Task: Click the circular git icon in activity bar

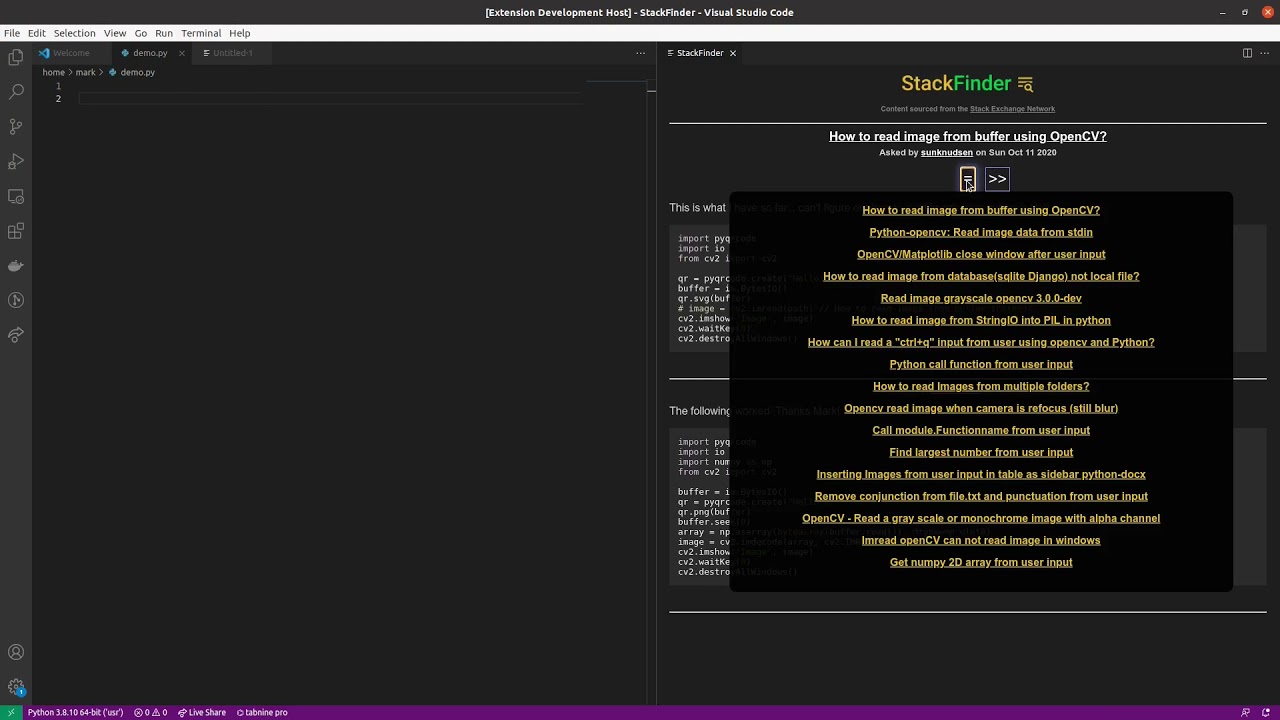Action: point(16,301)
